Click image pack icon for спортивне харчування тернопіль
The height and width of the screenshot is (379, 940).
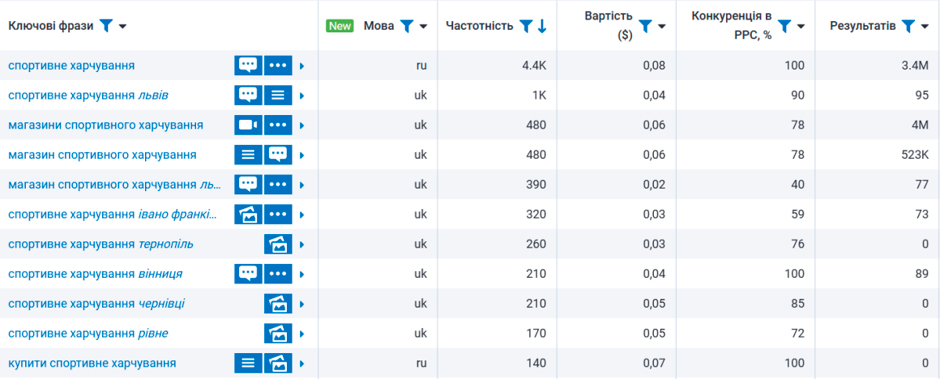[278, 245]
